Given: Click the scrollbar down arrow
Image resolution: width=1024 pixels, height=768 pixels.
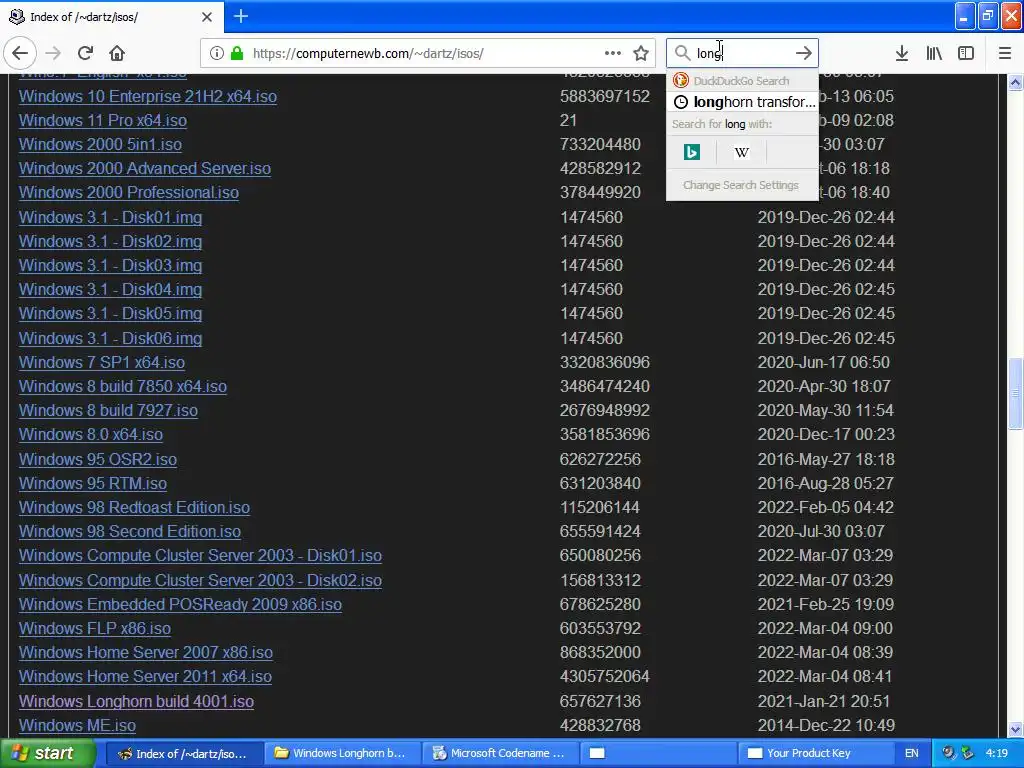Looking at the screenshot, I should coord(1015,729).
